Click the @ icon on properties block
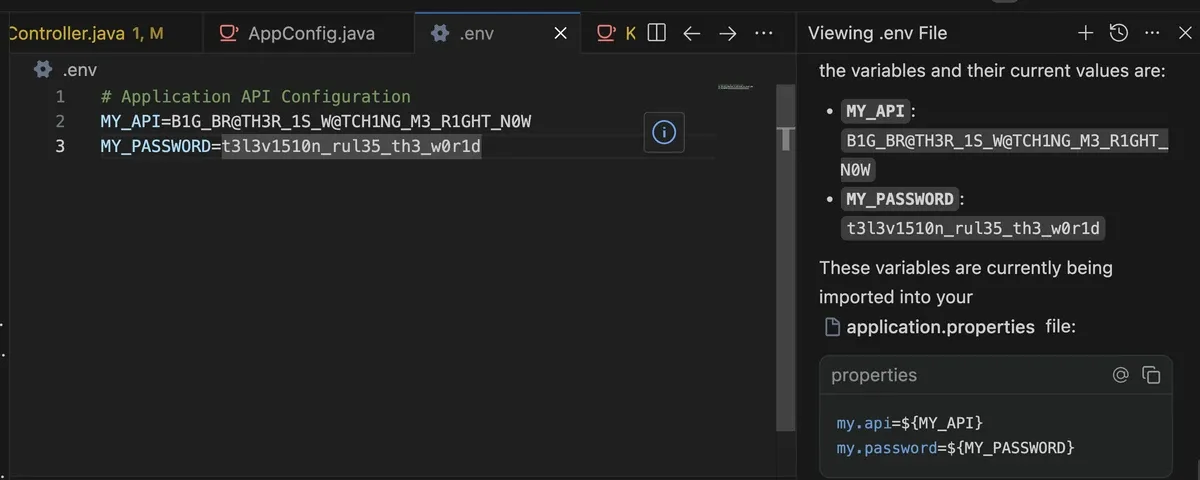 1120,375
